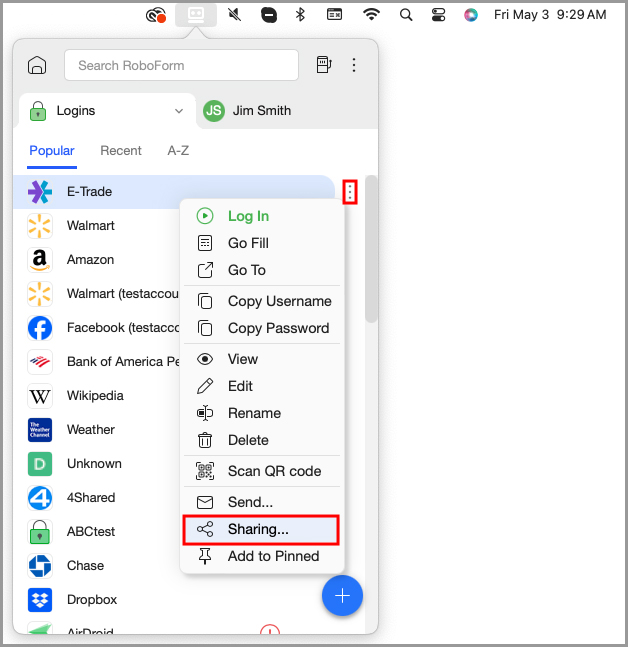The height and width of the screenshot is (647, 628).
Task: Open the RoboForm main three-dot menu
Action: pyautogui.click(x=354, y=65)
